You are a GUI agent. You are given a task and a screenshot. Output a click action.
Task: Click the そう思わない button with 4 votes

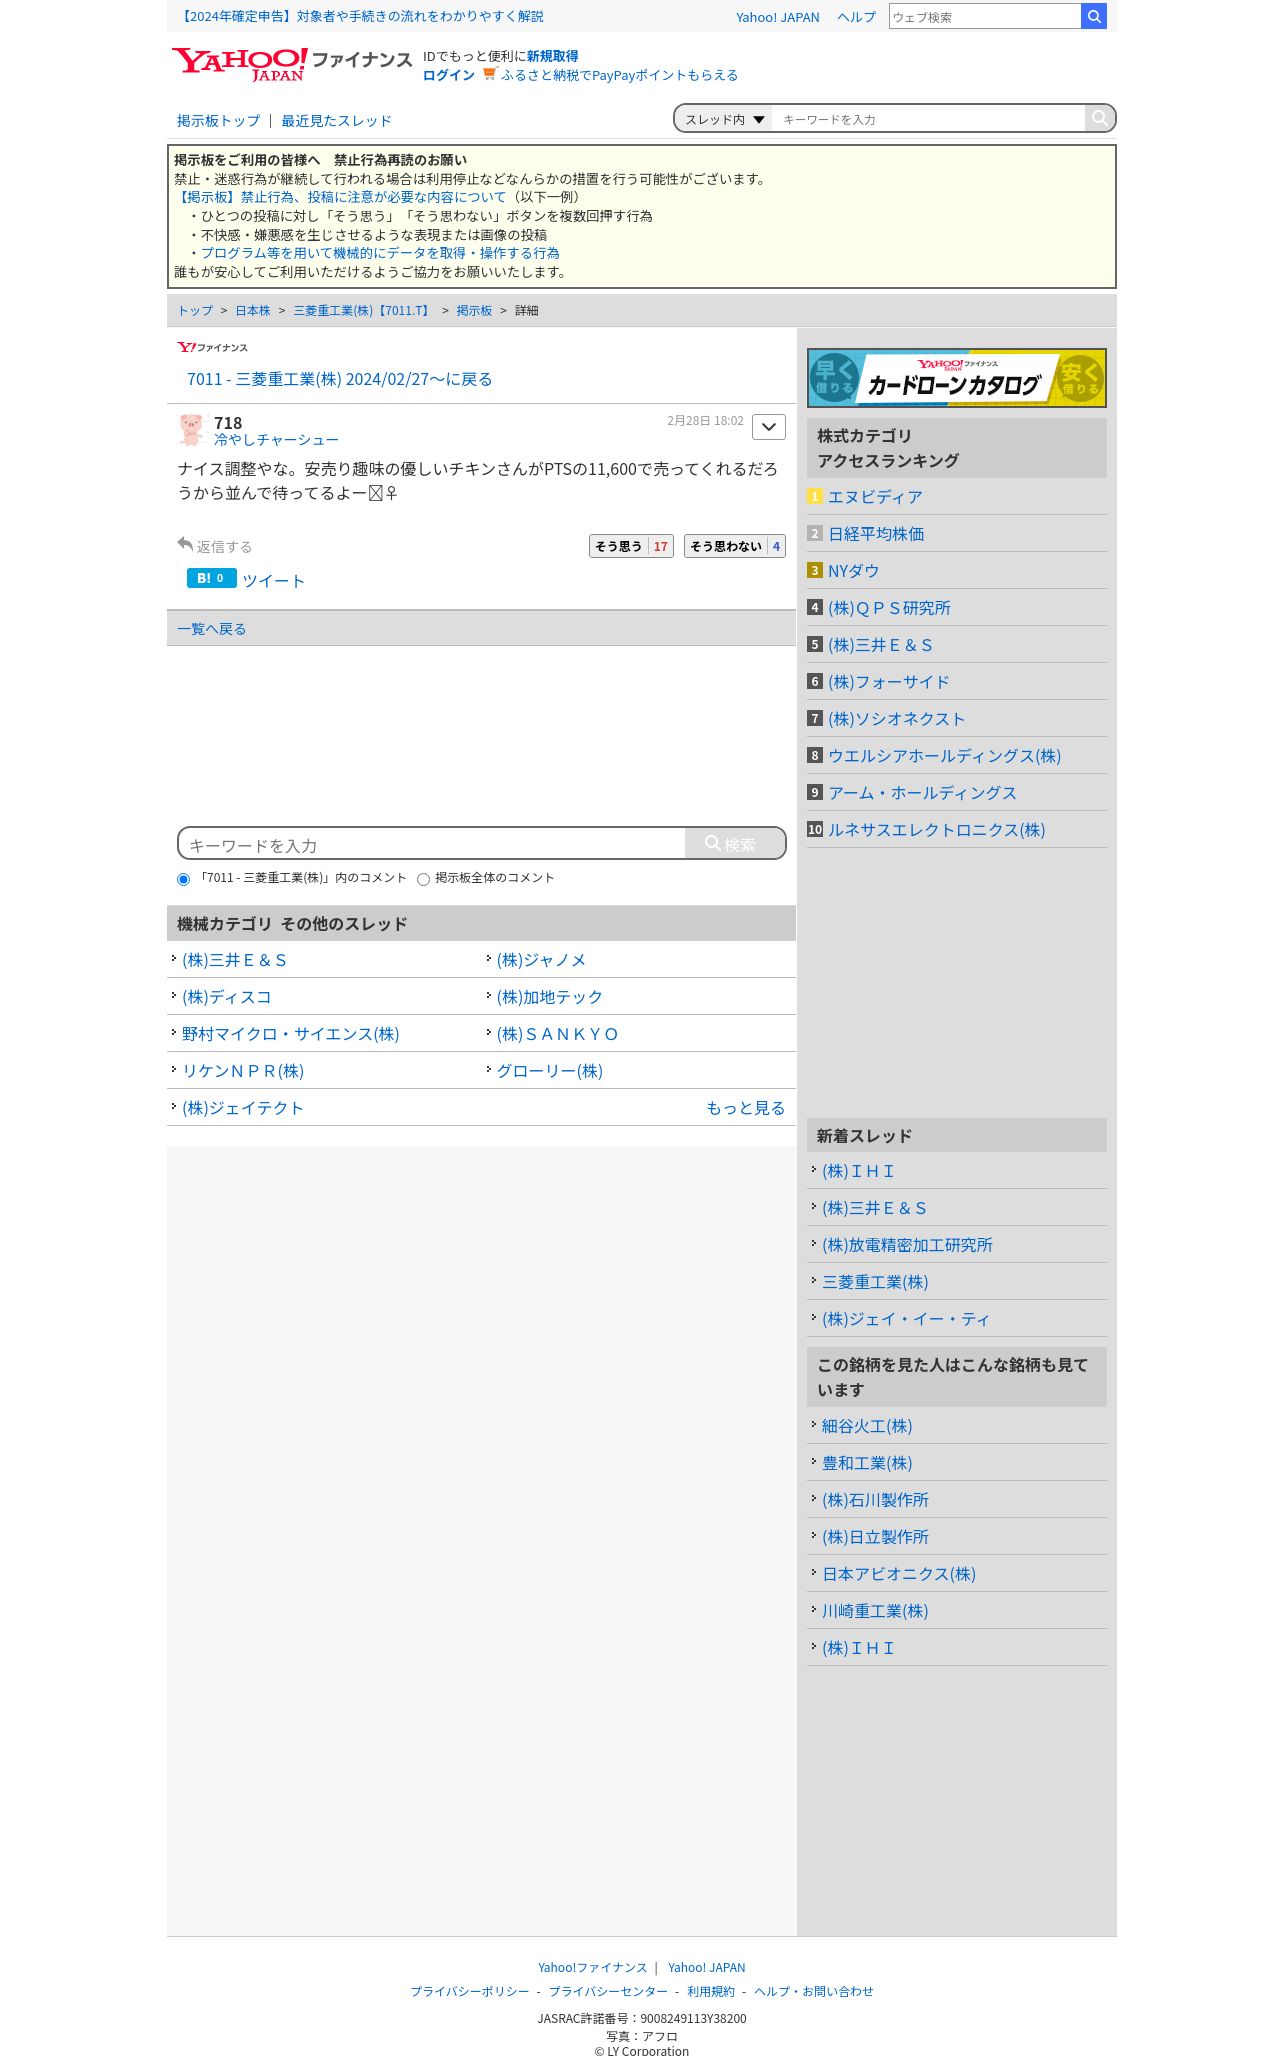click(x=735, y=546)
